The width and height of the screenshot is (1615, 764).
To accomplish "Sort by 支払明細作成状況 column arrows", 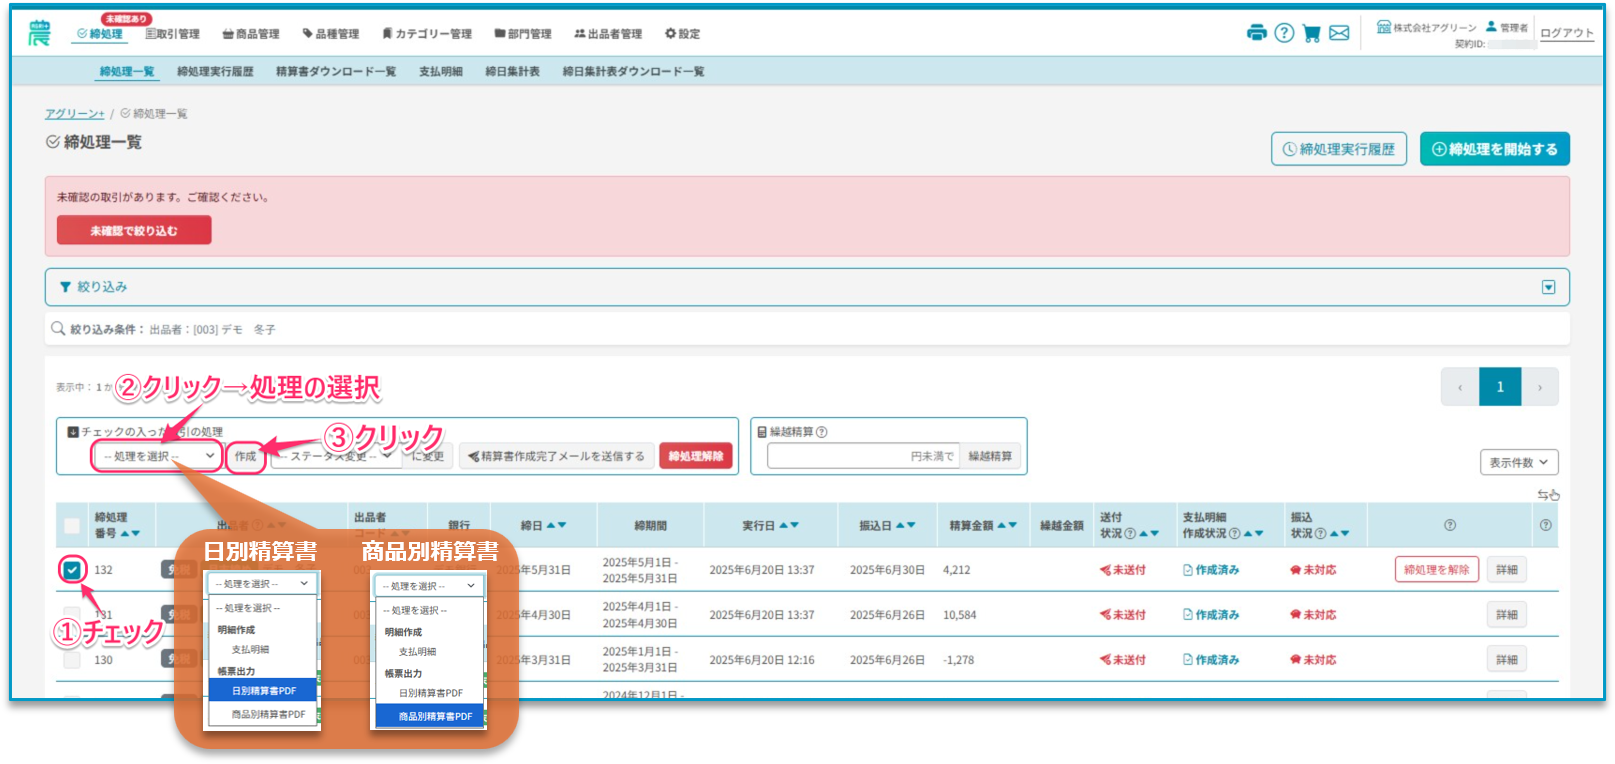I will (x=1254, y=533).
